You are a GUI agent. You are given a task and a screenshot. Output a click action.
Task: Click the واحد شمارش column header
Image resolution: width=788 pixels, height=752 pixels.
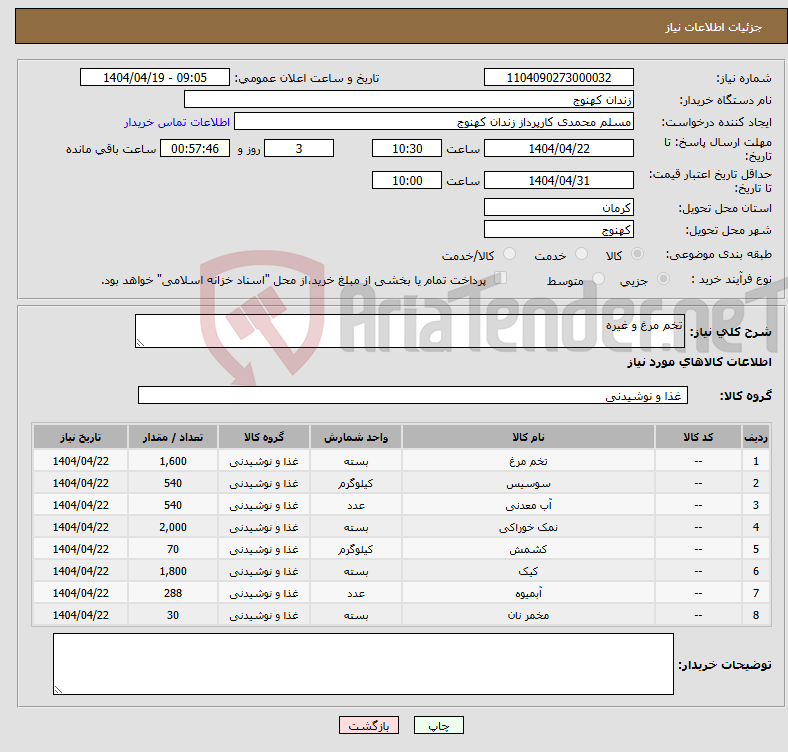[x=356, y=437]
